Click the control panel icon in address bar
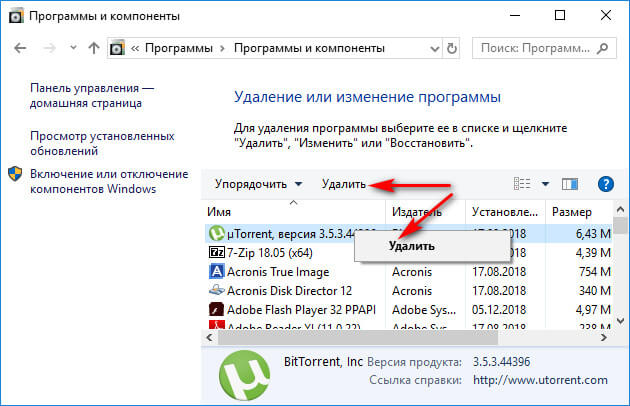 [x=117, y=48]
